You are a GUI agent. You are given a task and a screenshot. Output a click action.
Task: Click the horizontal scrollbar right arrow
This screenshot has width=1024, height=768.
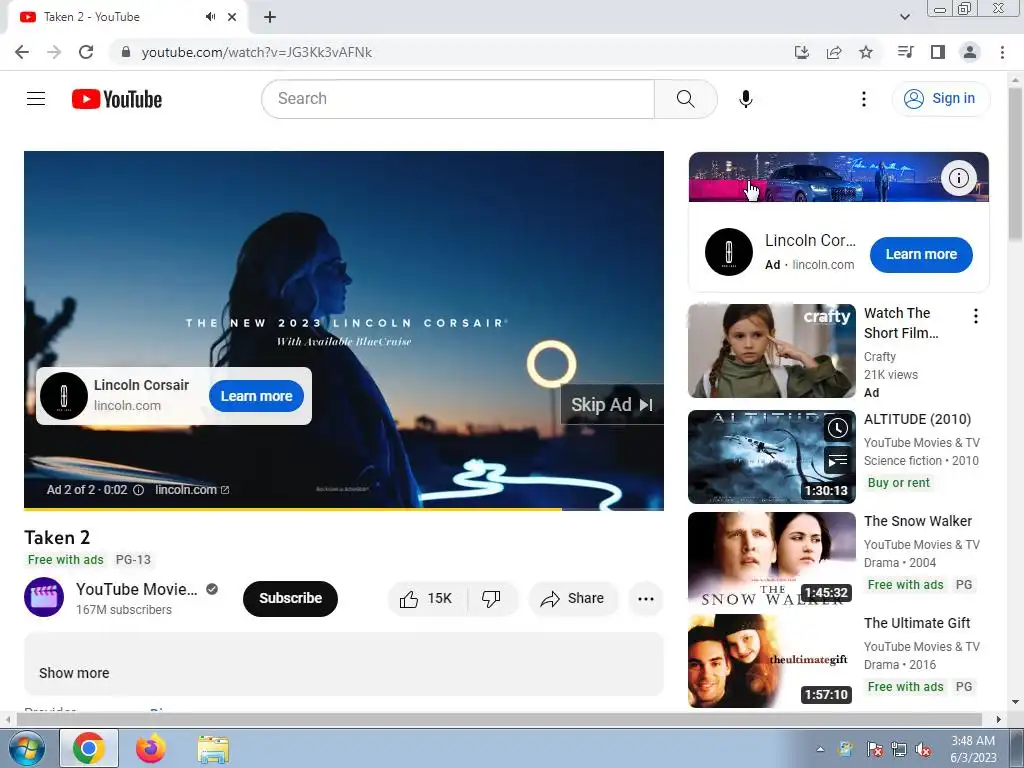(999, 719)
